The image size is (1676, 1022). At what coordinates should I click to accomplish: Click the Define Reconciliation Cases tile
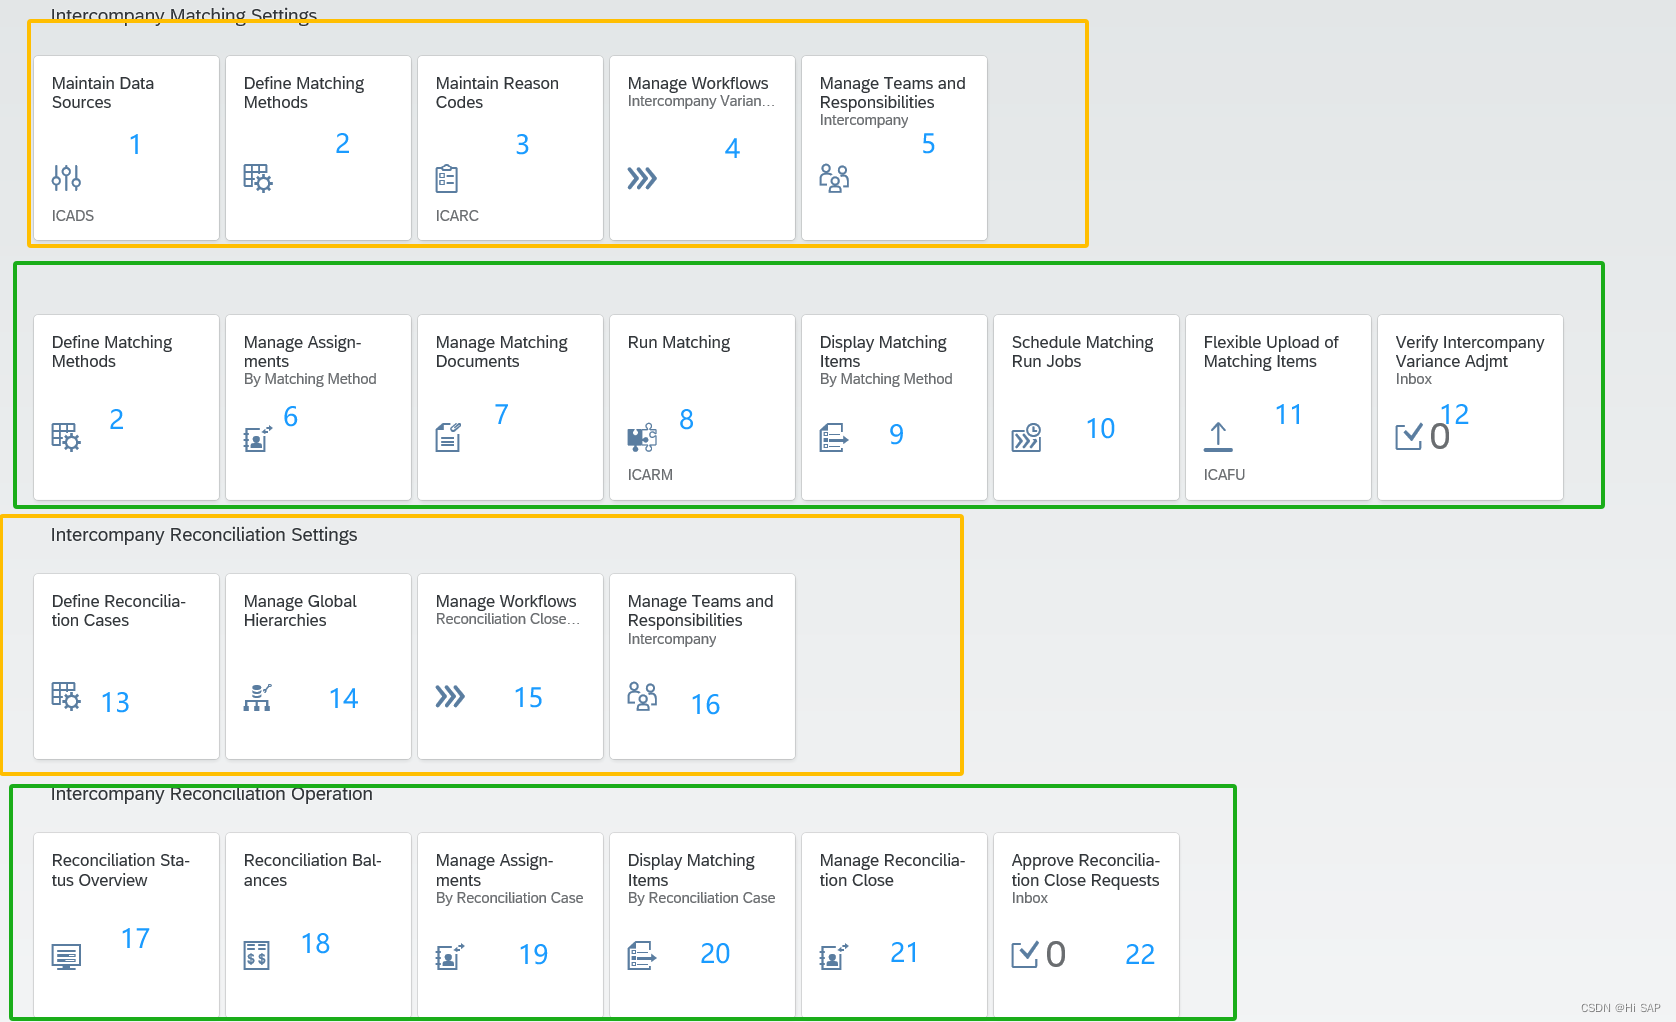tap(125, 665)
